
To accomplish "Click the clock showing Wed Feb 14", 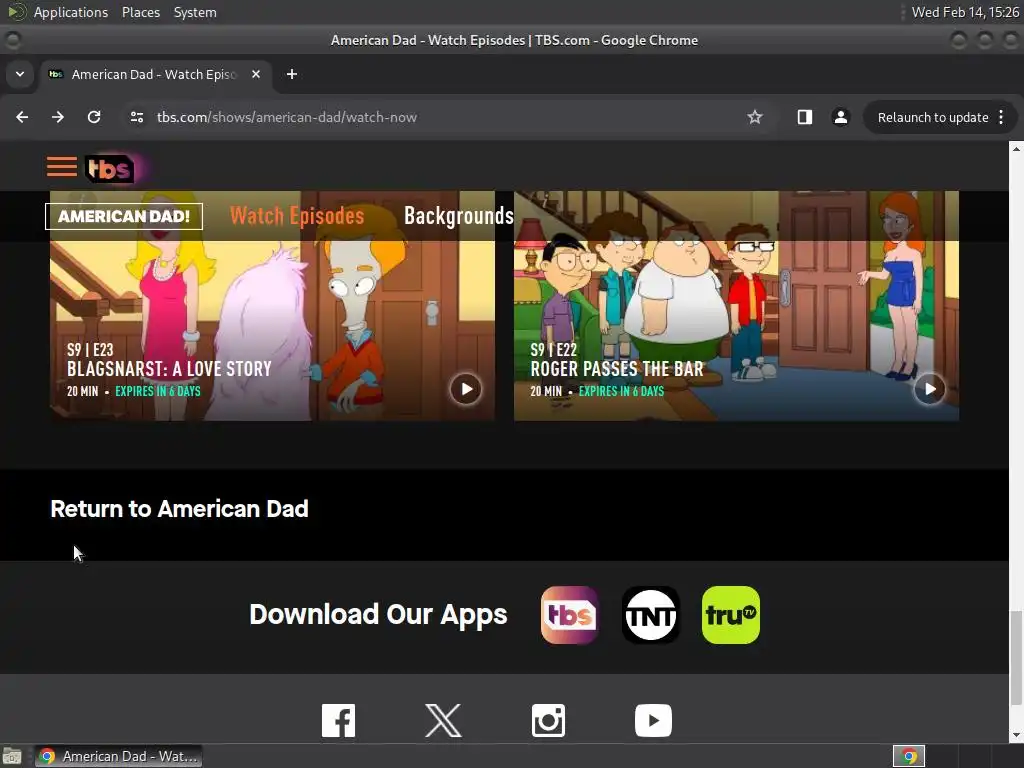I will pos(965,12).
